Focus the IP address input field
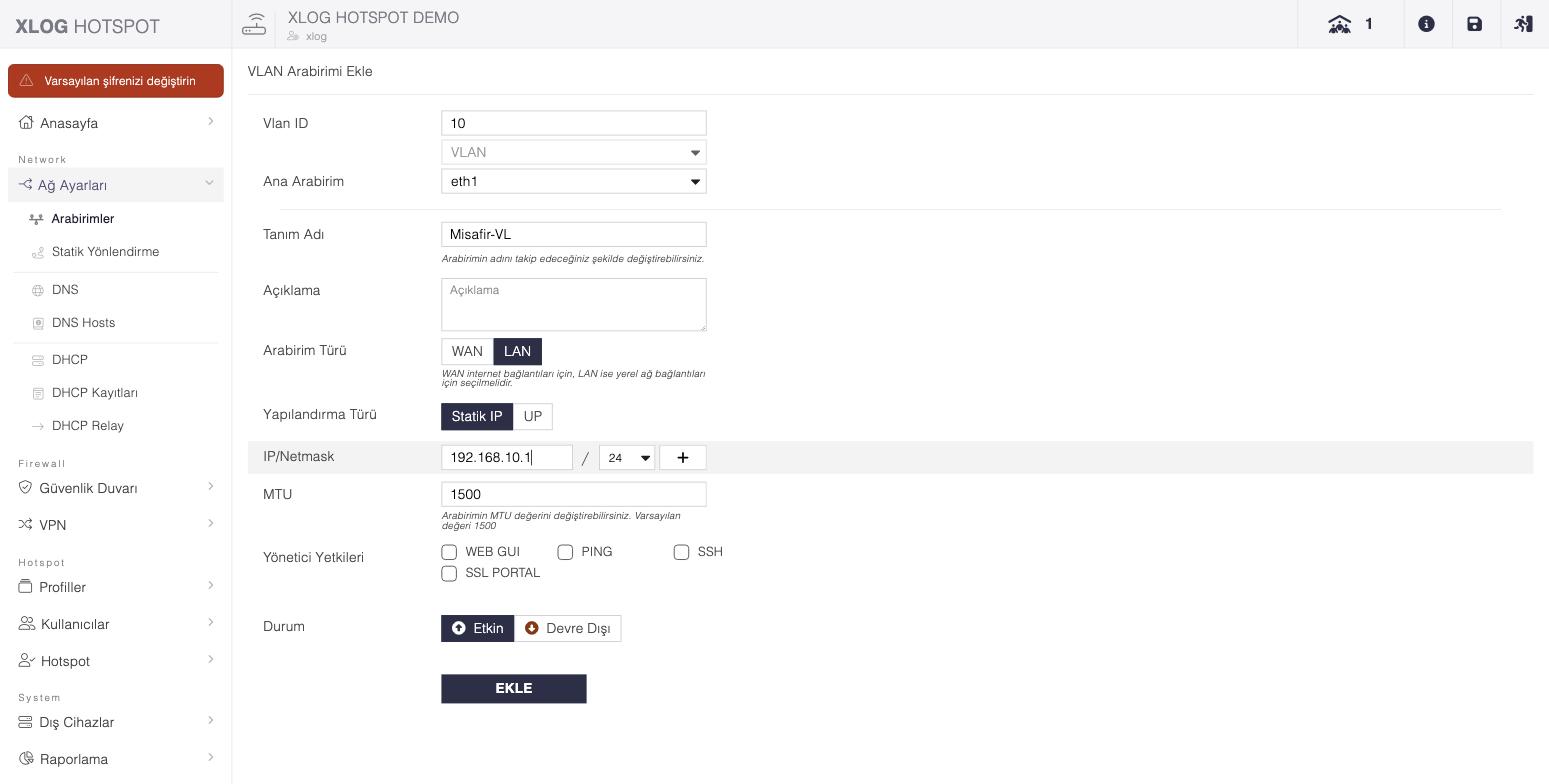 coord(507,457)
